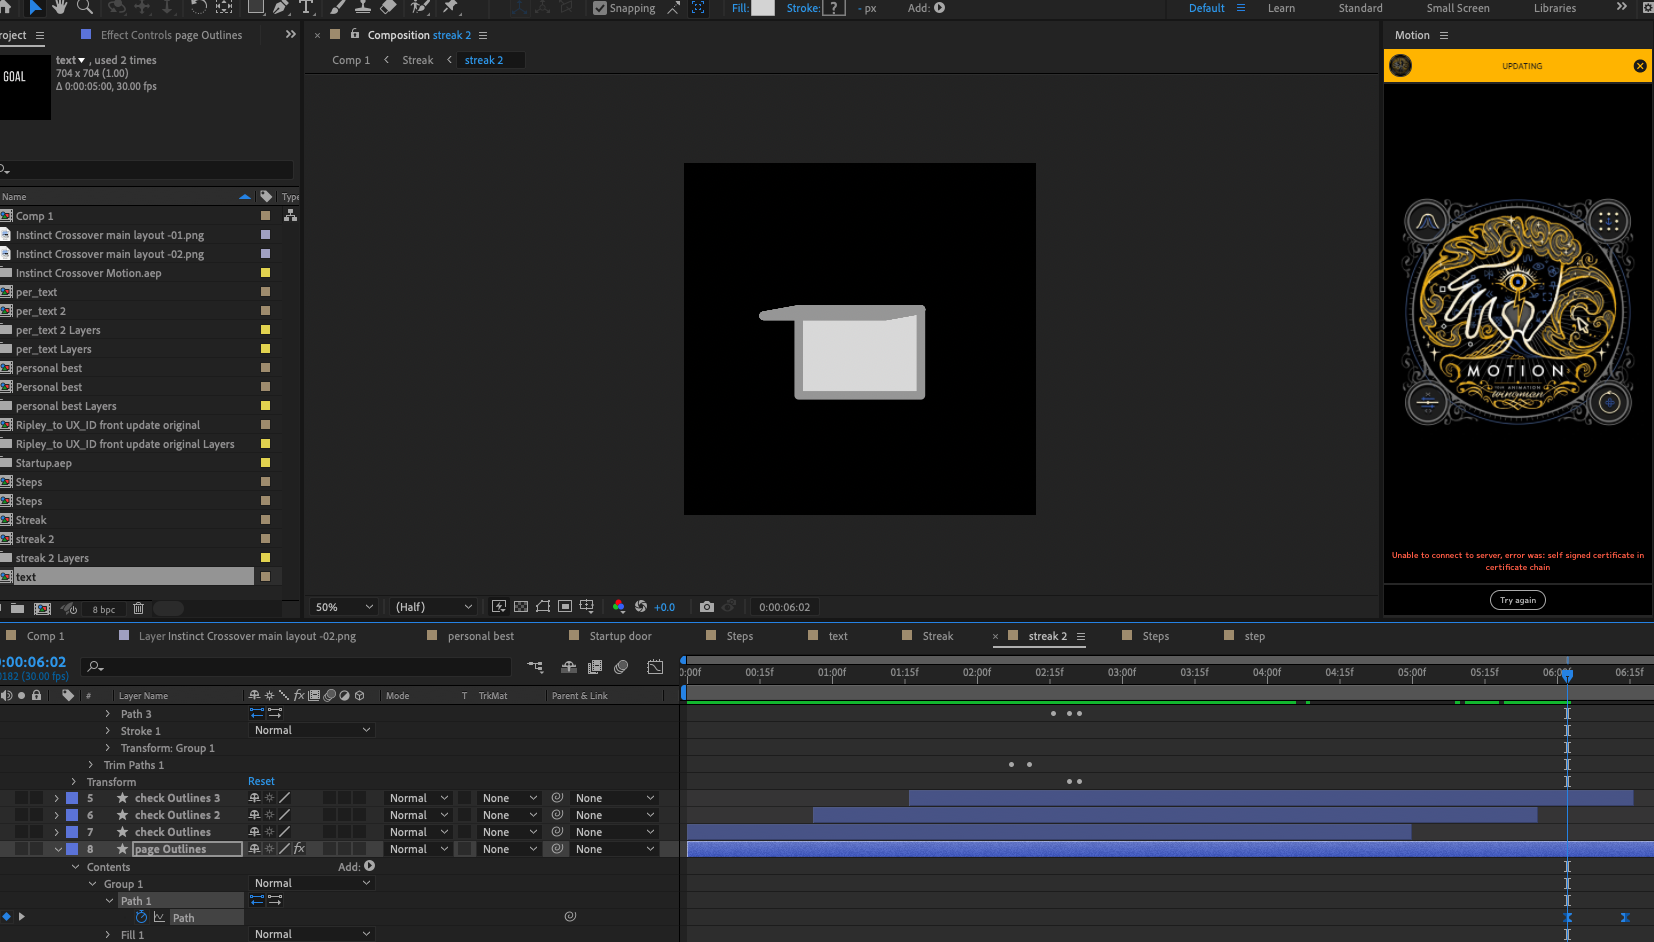Open the composition flowchart mini icon

(x=535, y=667)
